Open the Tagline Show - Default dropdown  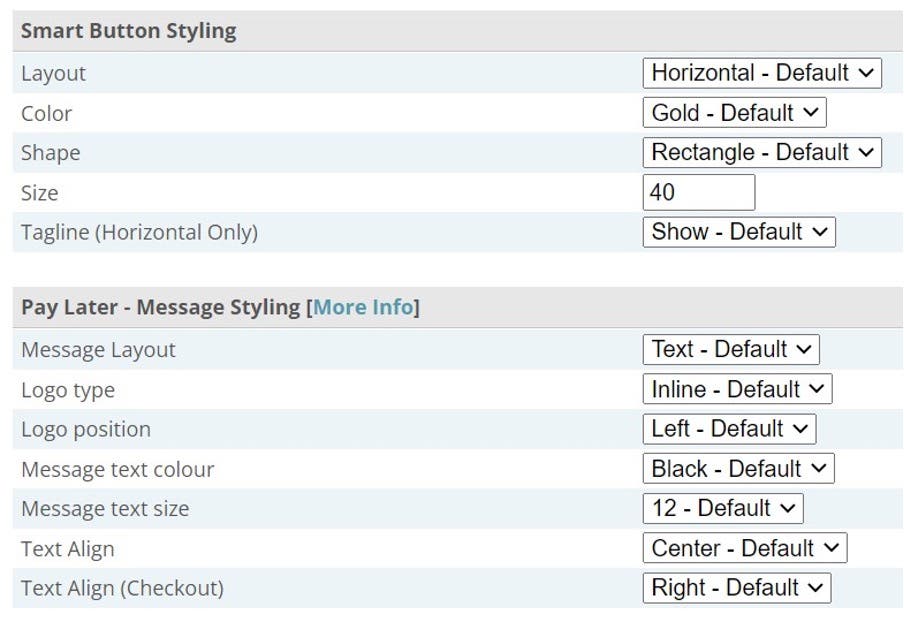click(738, 232)
